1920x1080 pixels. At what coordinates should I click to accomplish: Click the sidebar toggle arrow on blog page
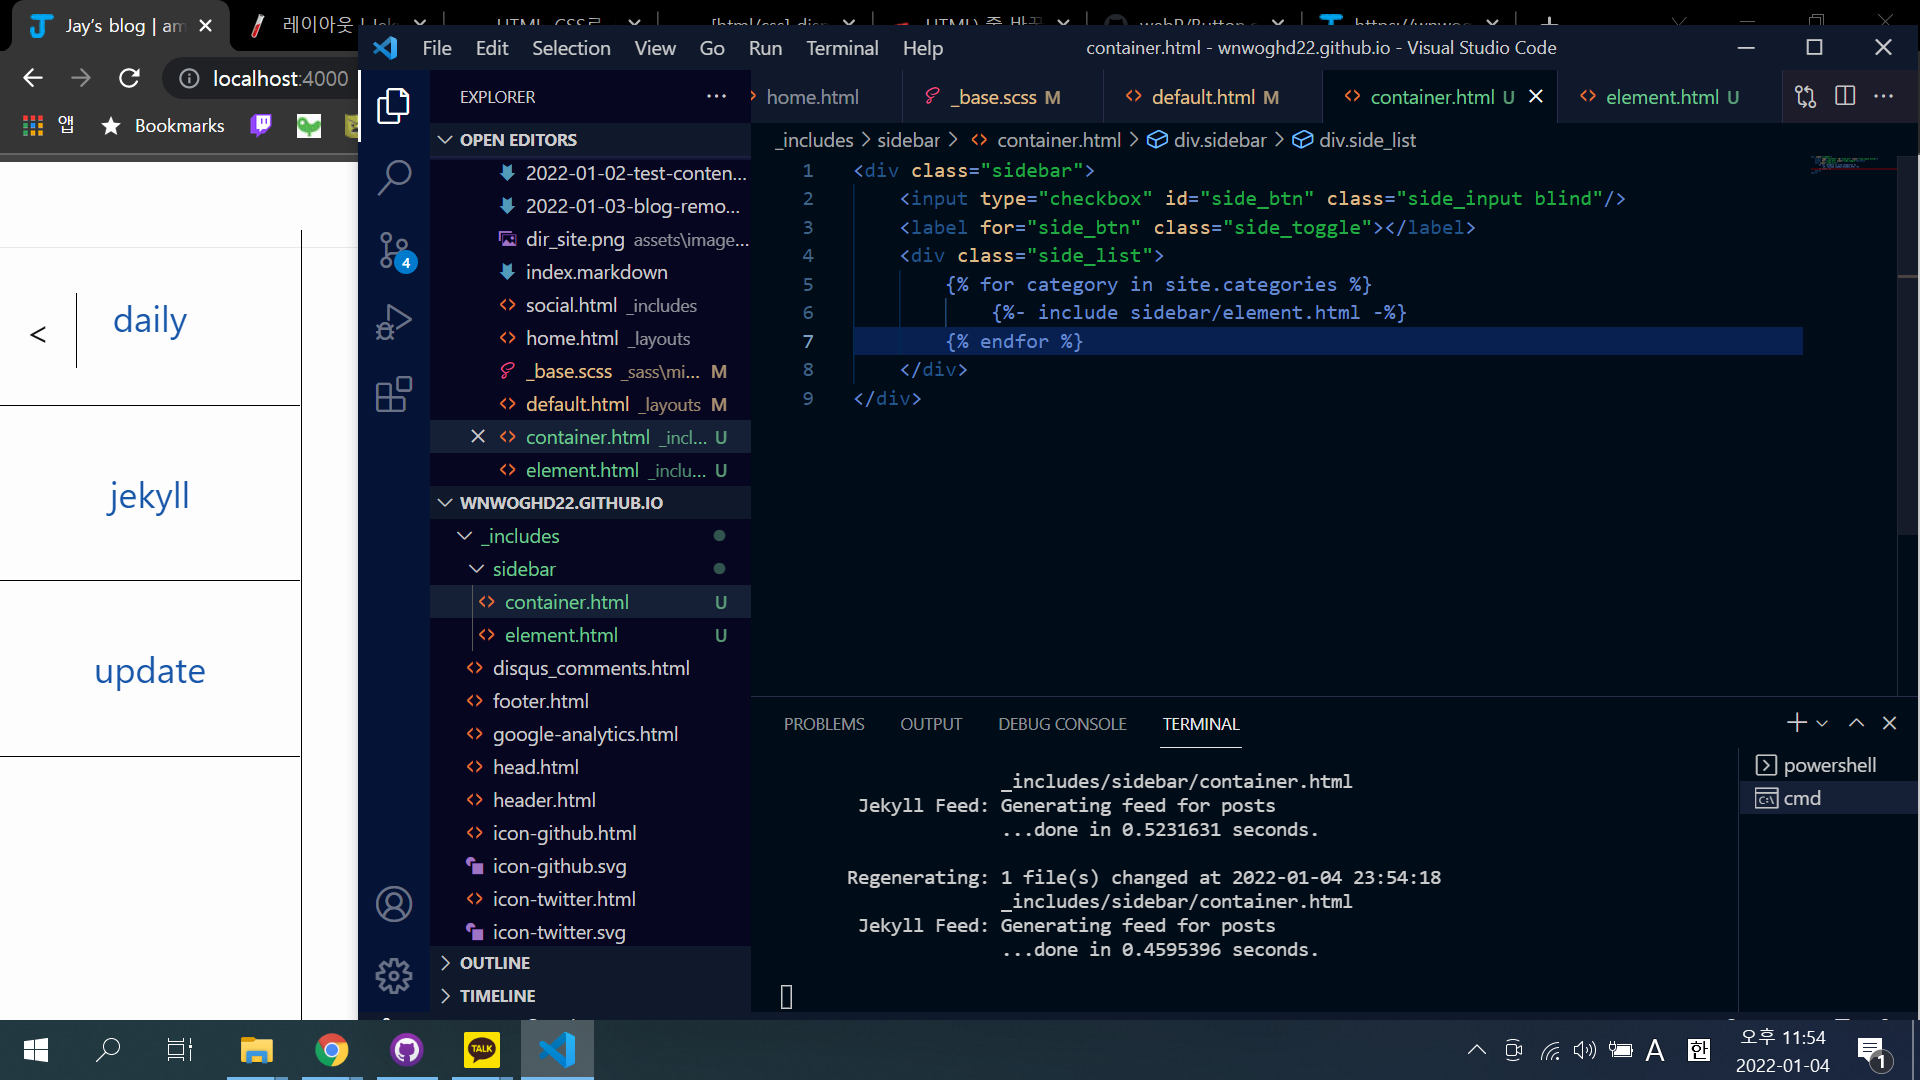pyautogui.click(x=38, y=334)
